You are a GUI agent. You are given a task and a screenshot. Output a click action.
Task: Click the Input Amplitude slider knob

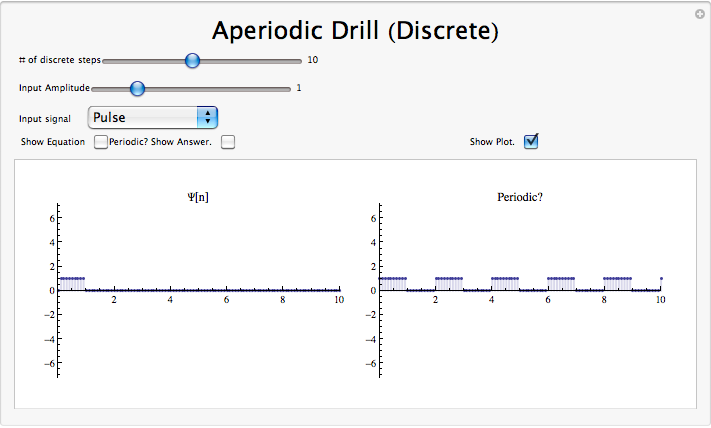(x=138, y=88)
